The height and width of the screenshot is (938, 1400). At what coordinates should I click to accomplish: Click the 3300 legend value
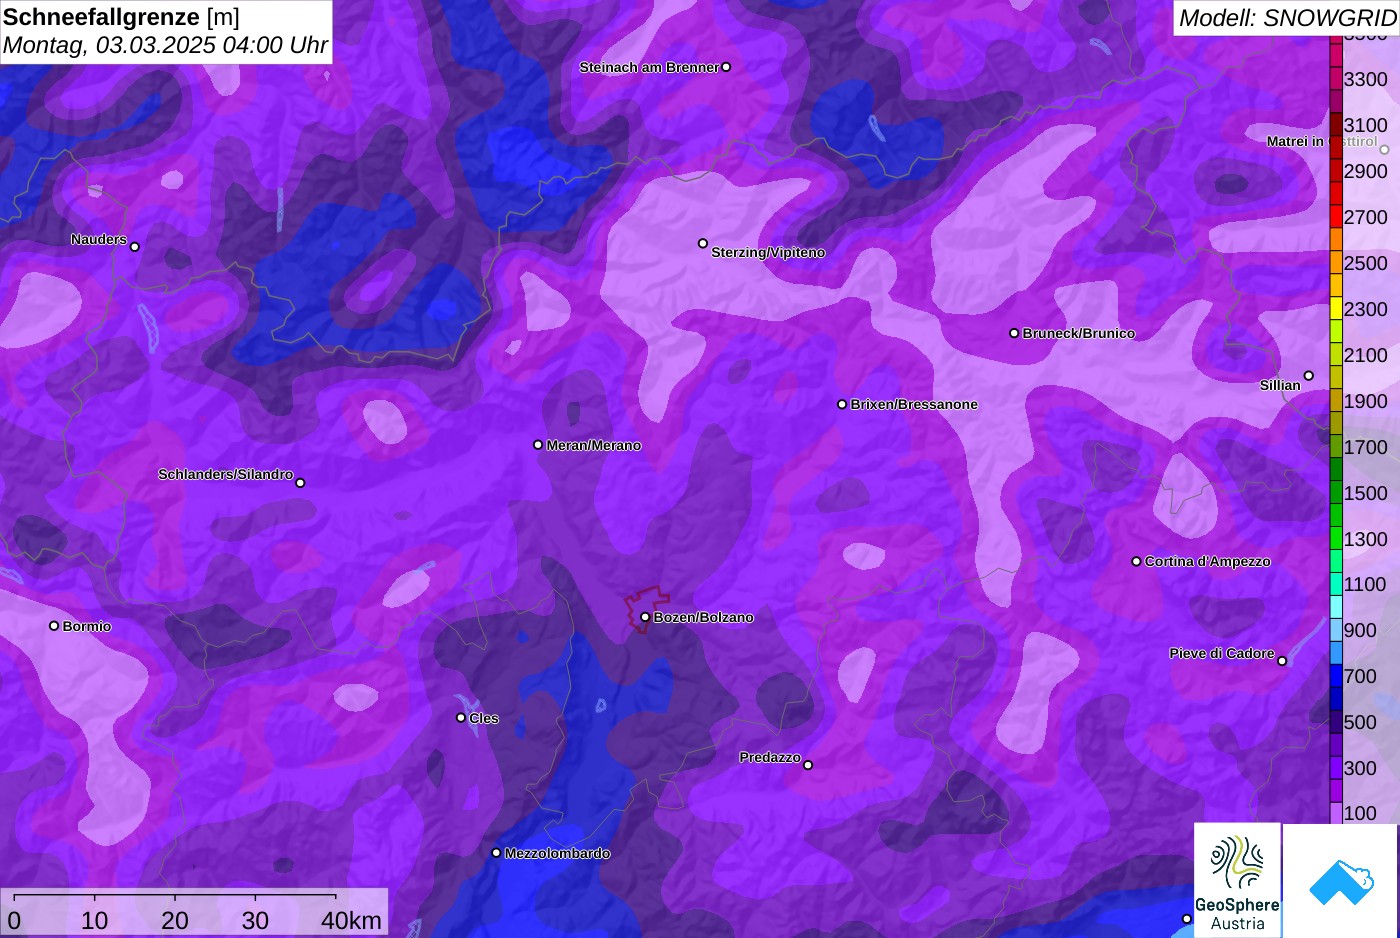[x=1366, y=79]
